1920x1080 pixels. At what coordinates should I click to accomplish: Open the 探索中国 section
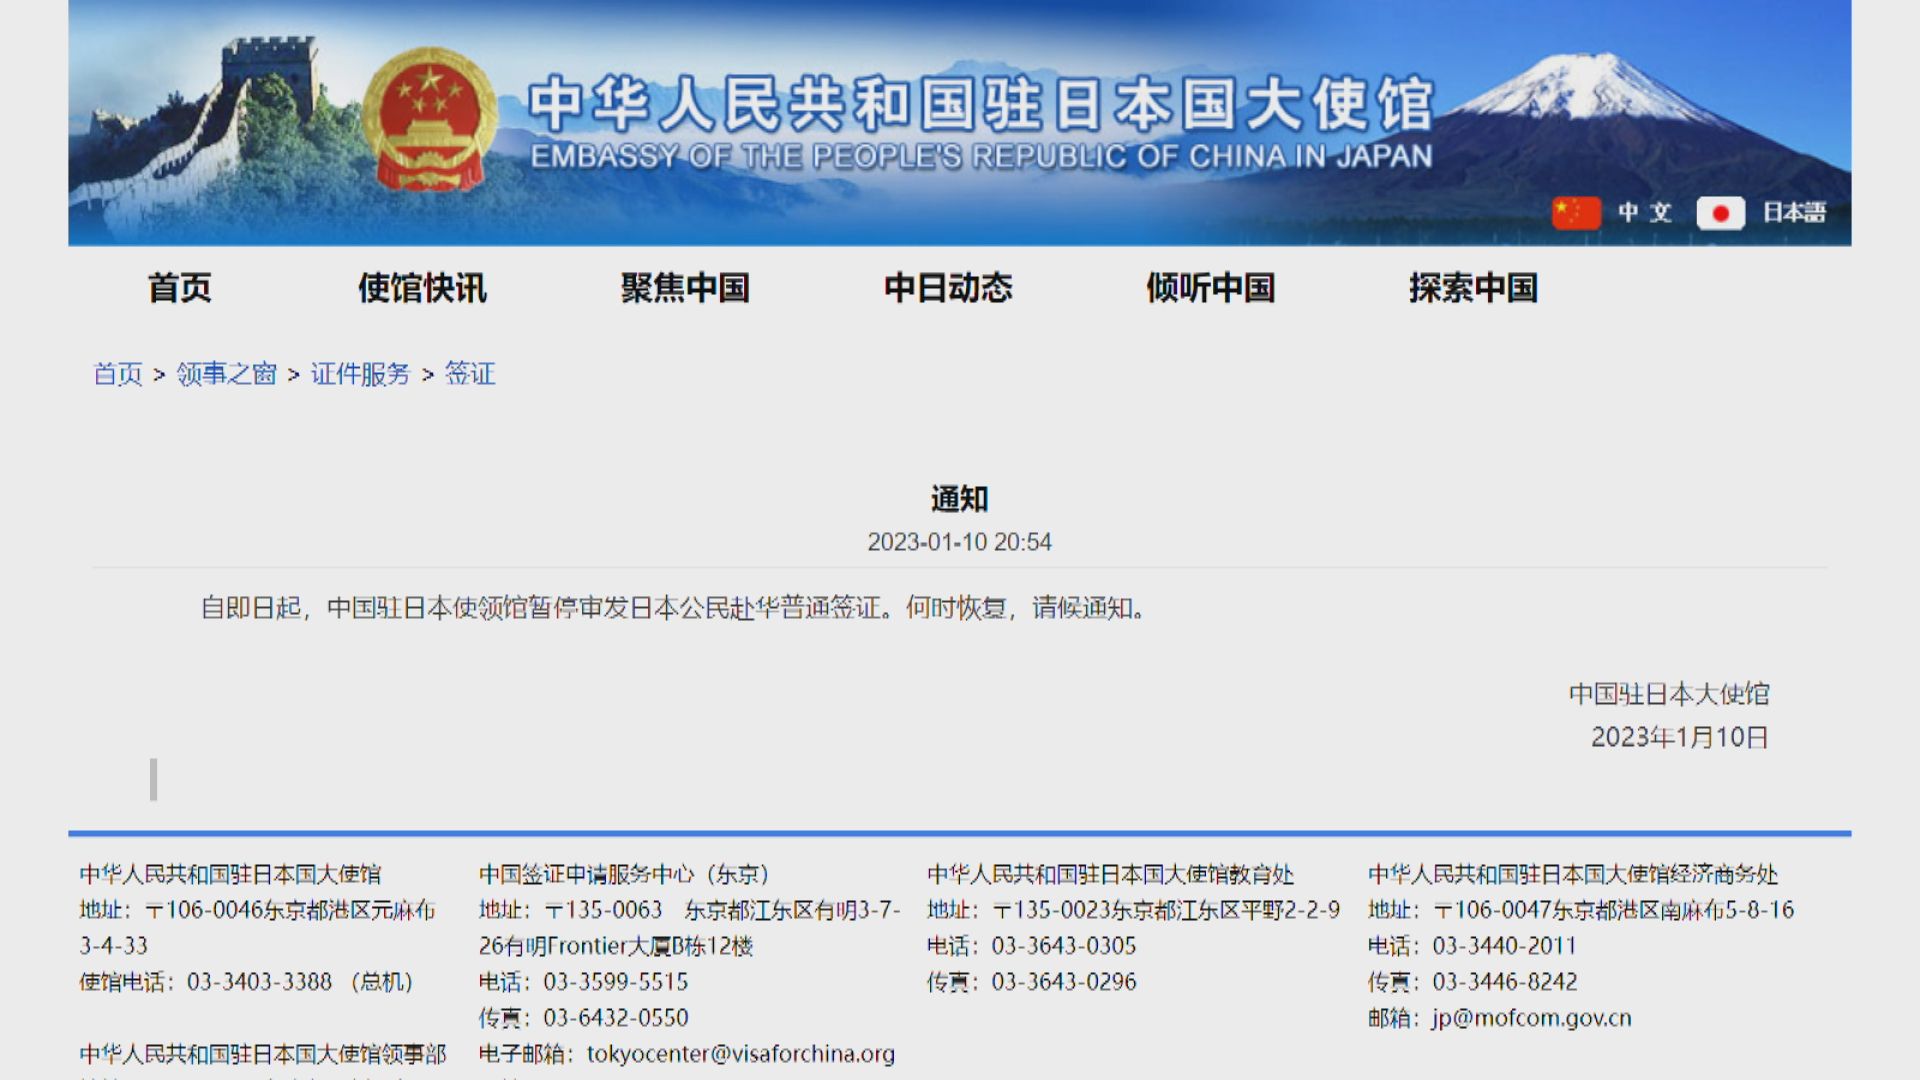tap(1475, 289)
